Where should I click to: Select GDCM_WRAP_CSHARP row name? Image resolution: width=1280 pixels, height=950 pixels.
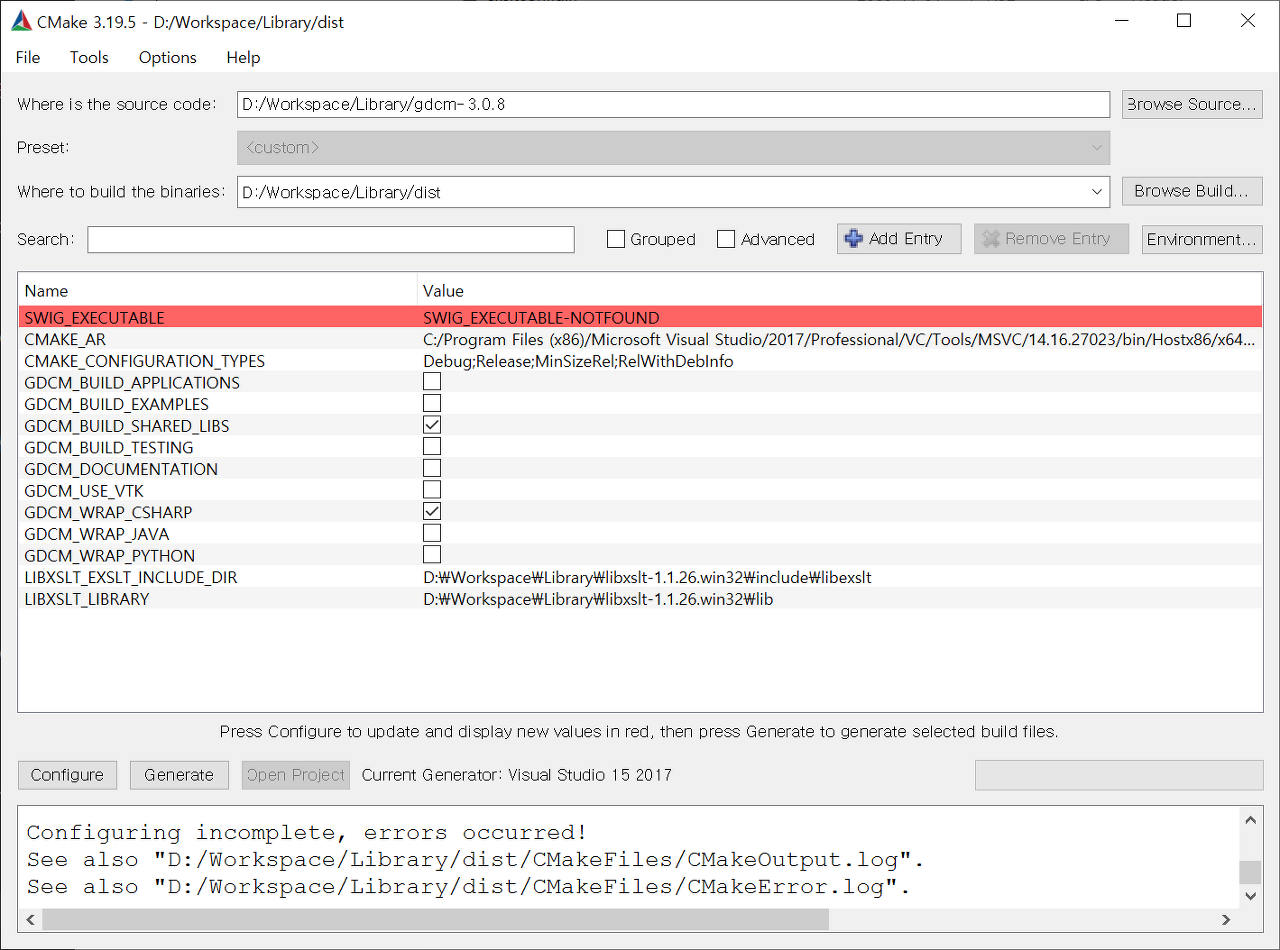click(108, 512)
